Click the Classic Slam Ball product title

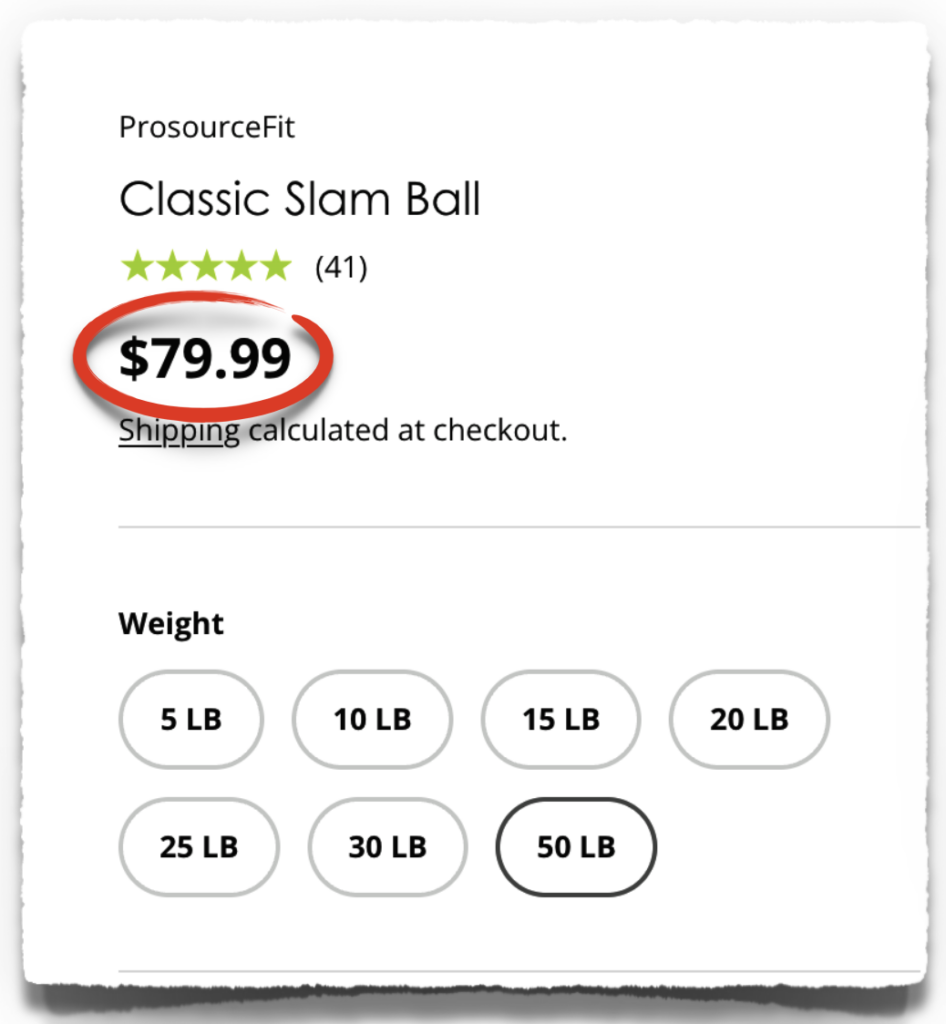(x=300, y=199)
